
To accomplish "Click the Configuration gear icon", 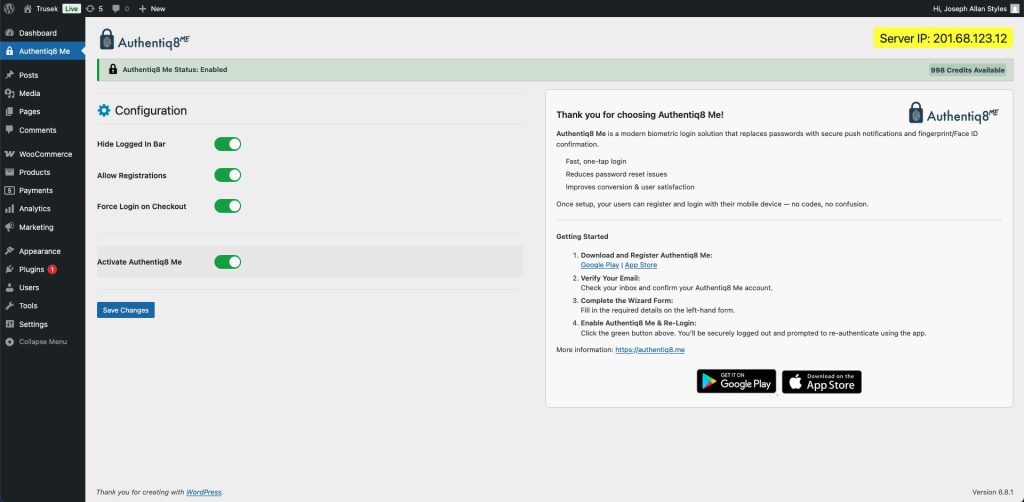I will [104, 111].
